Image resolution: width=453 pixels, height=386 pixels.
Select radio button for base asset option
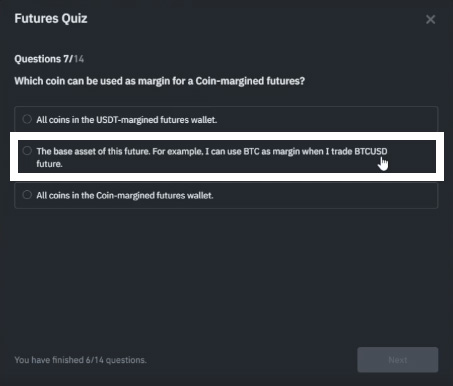pyautogui.click(x=27, y=151)
